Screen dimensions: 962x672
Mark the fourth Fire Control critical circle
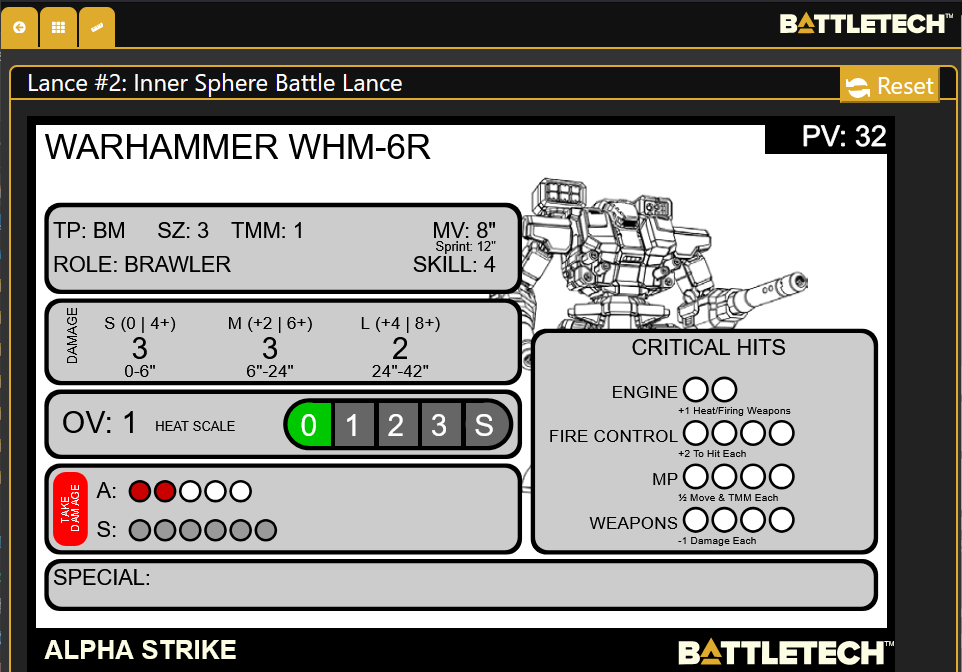(782, 433)
